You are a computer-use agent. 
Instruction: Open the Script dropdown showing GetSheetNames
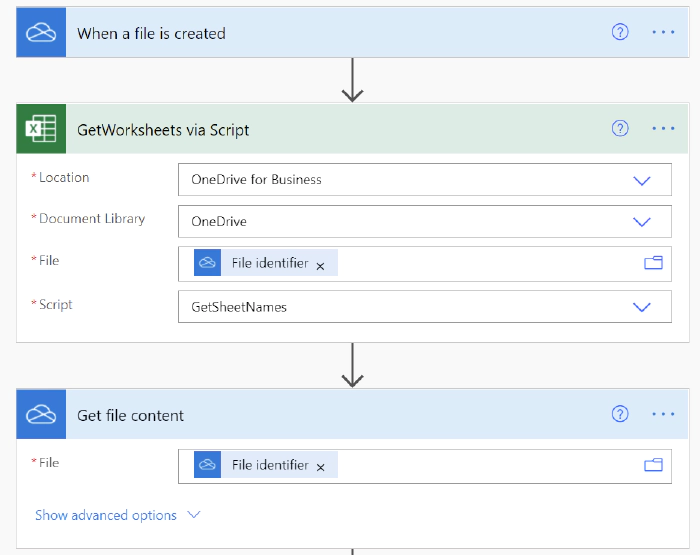click(642, 307)
